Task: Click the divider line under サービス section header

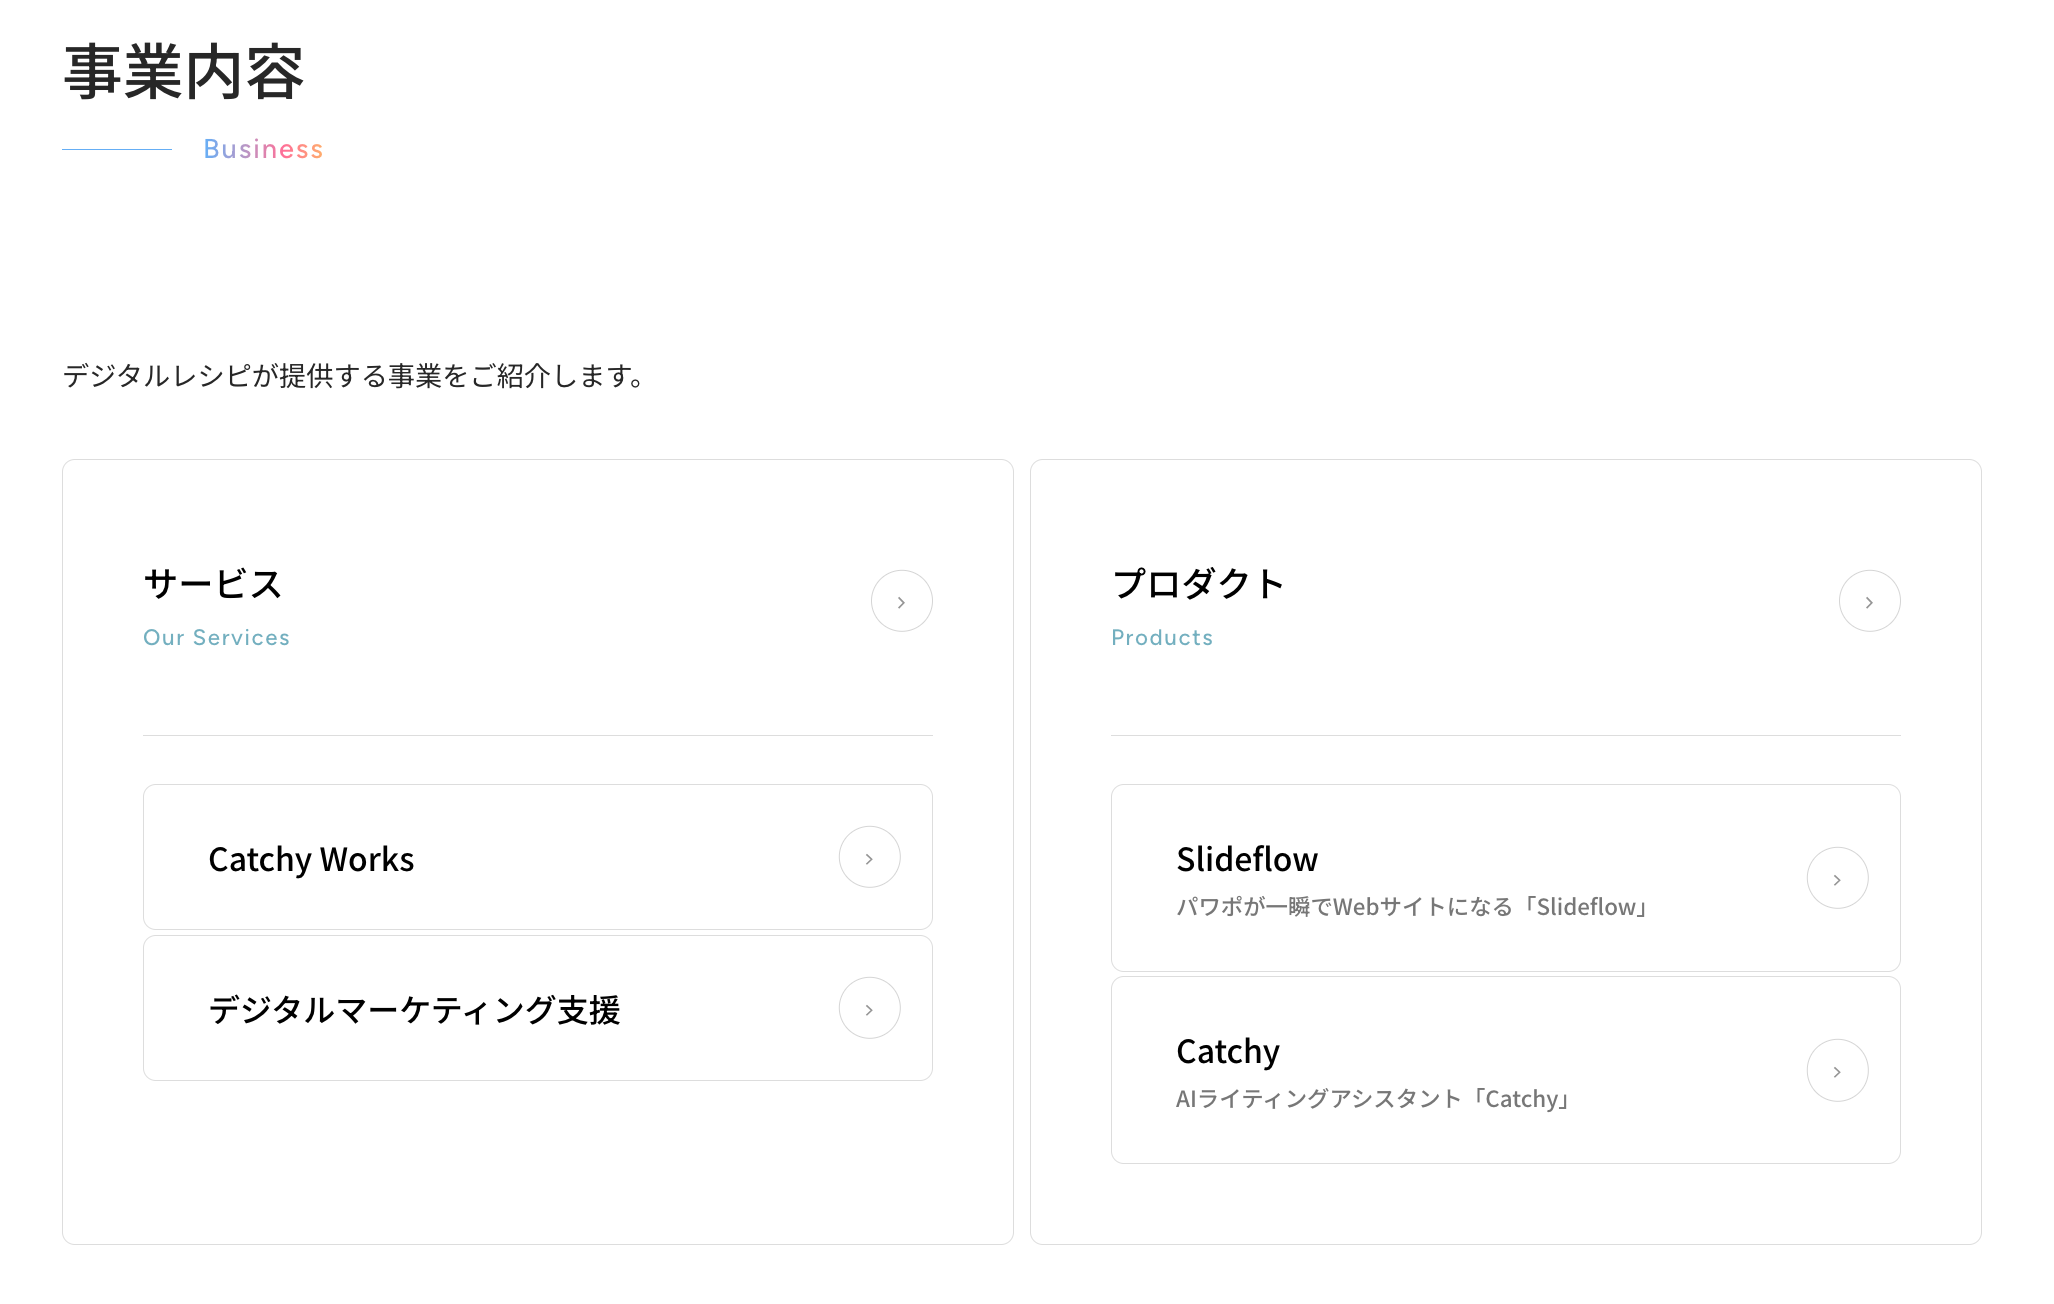Action: pyautogui.click(x=538, y=735)
